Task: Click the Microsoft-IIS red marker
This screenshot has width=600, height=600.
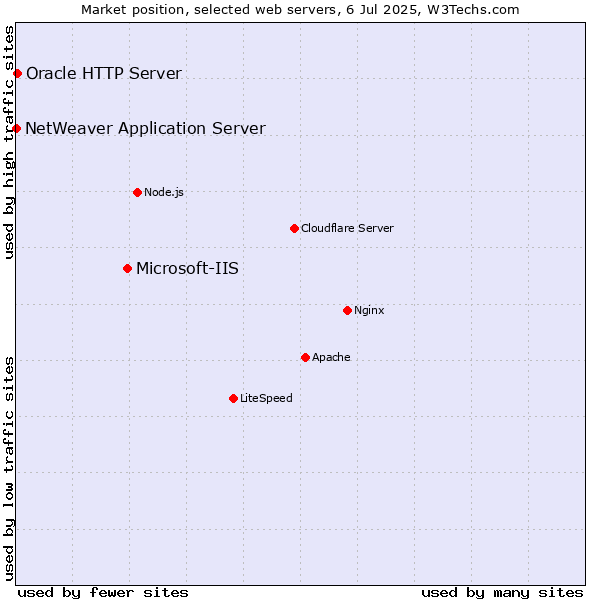Action: pyautogui.click(x=128, y=269)
